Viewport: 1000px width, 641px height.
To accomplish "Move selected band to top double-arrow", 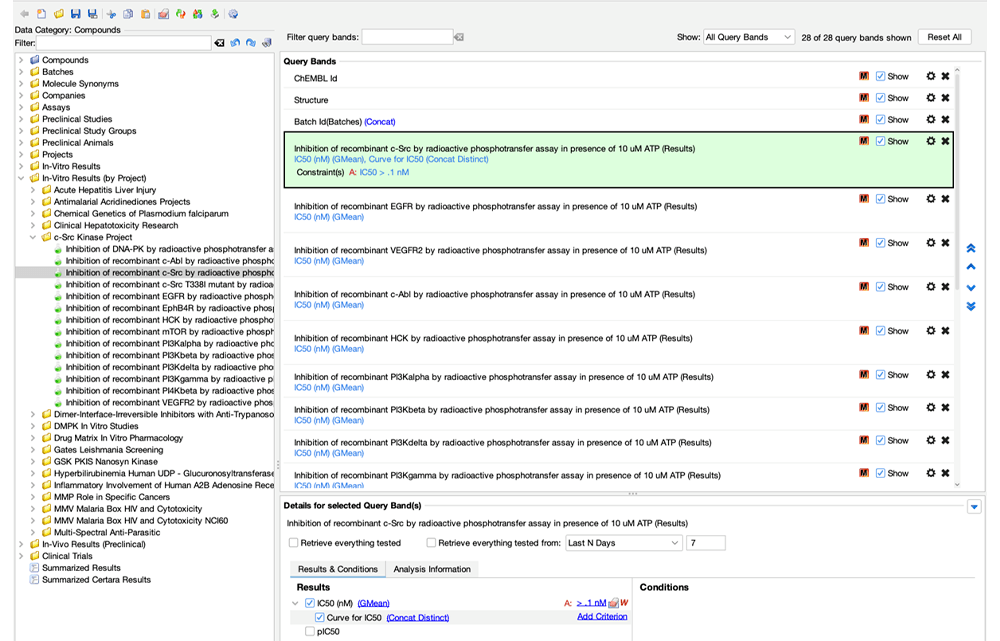I will (971, 248).
